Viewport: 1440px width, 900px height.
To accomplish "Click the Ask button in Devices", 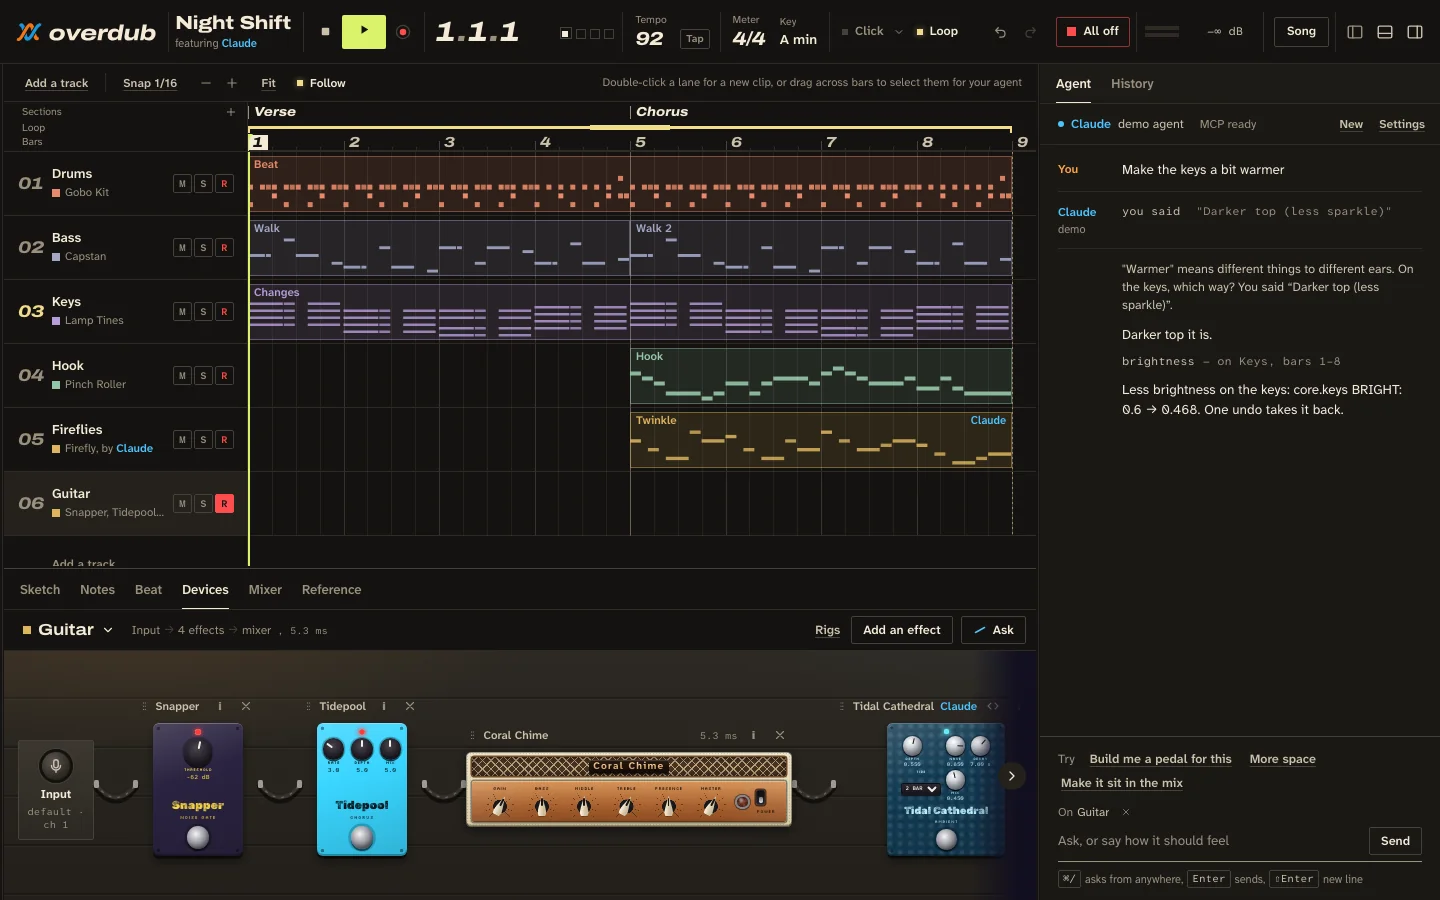I will [993, 630].
